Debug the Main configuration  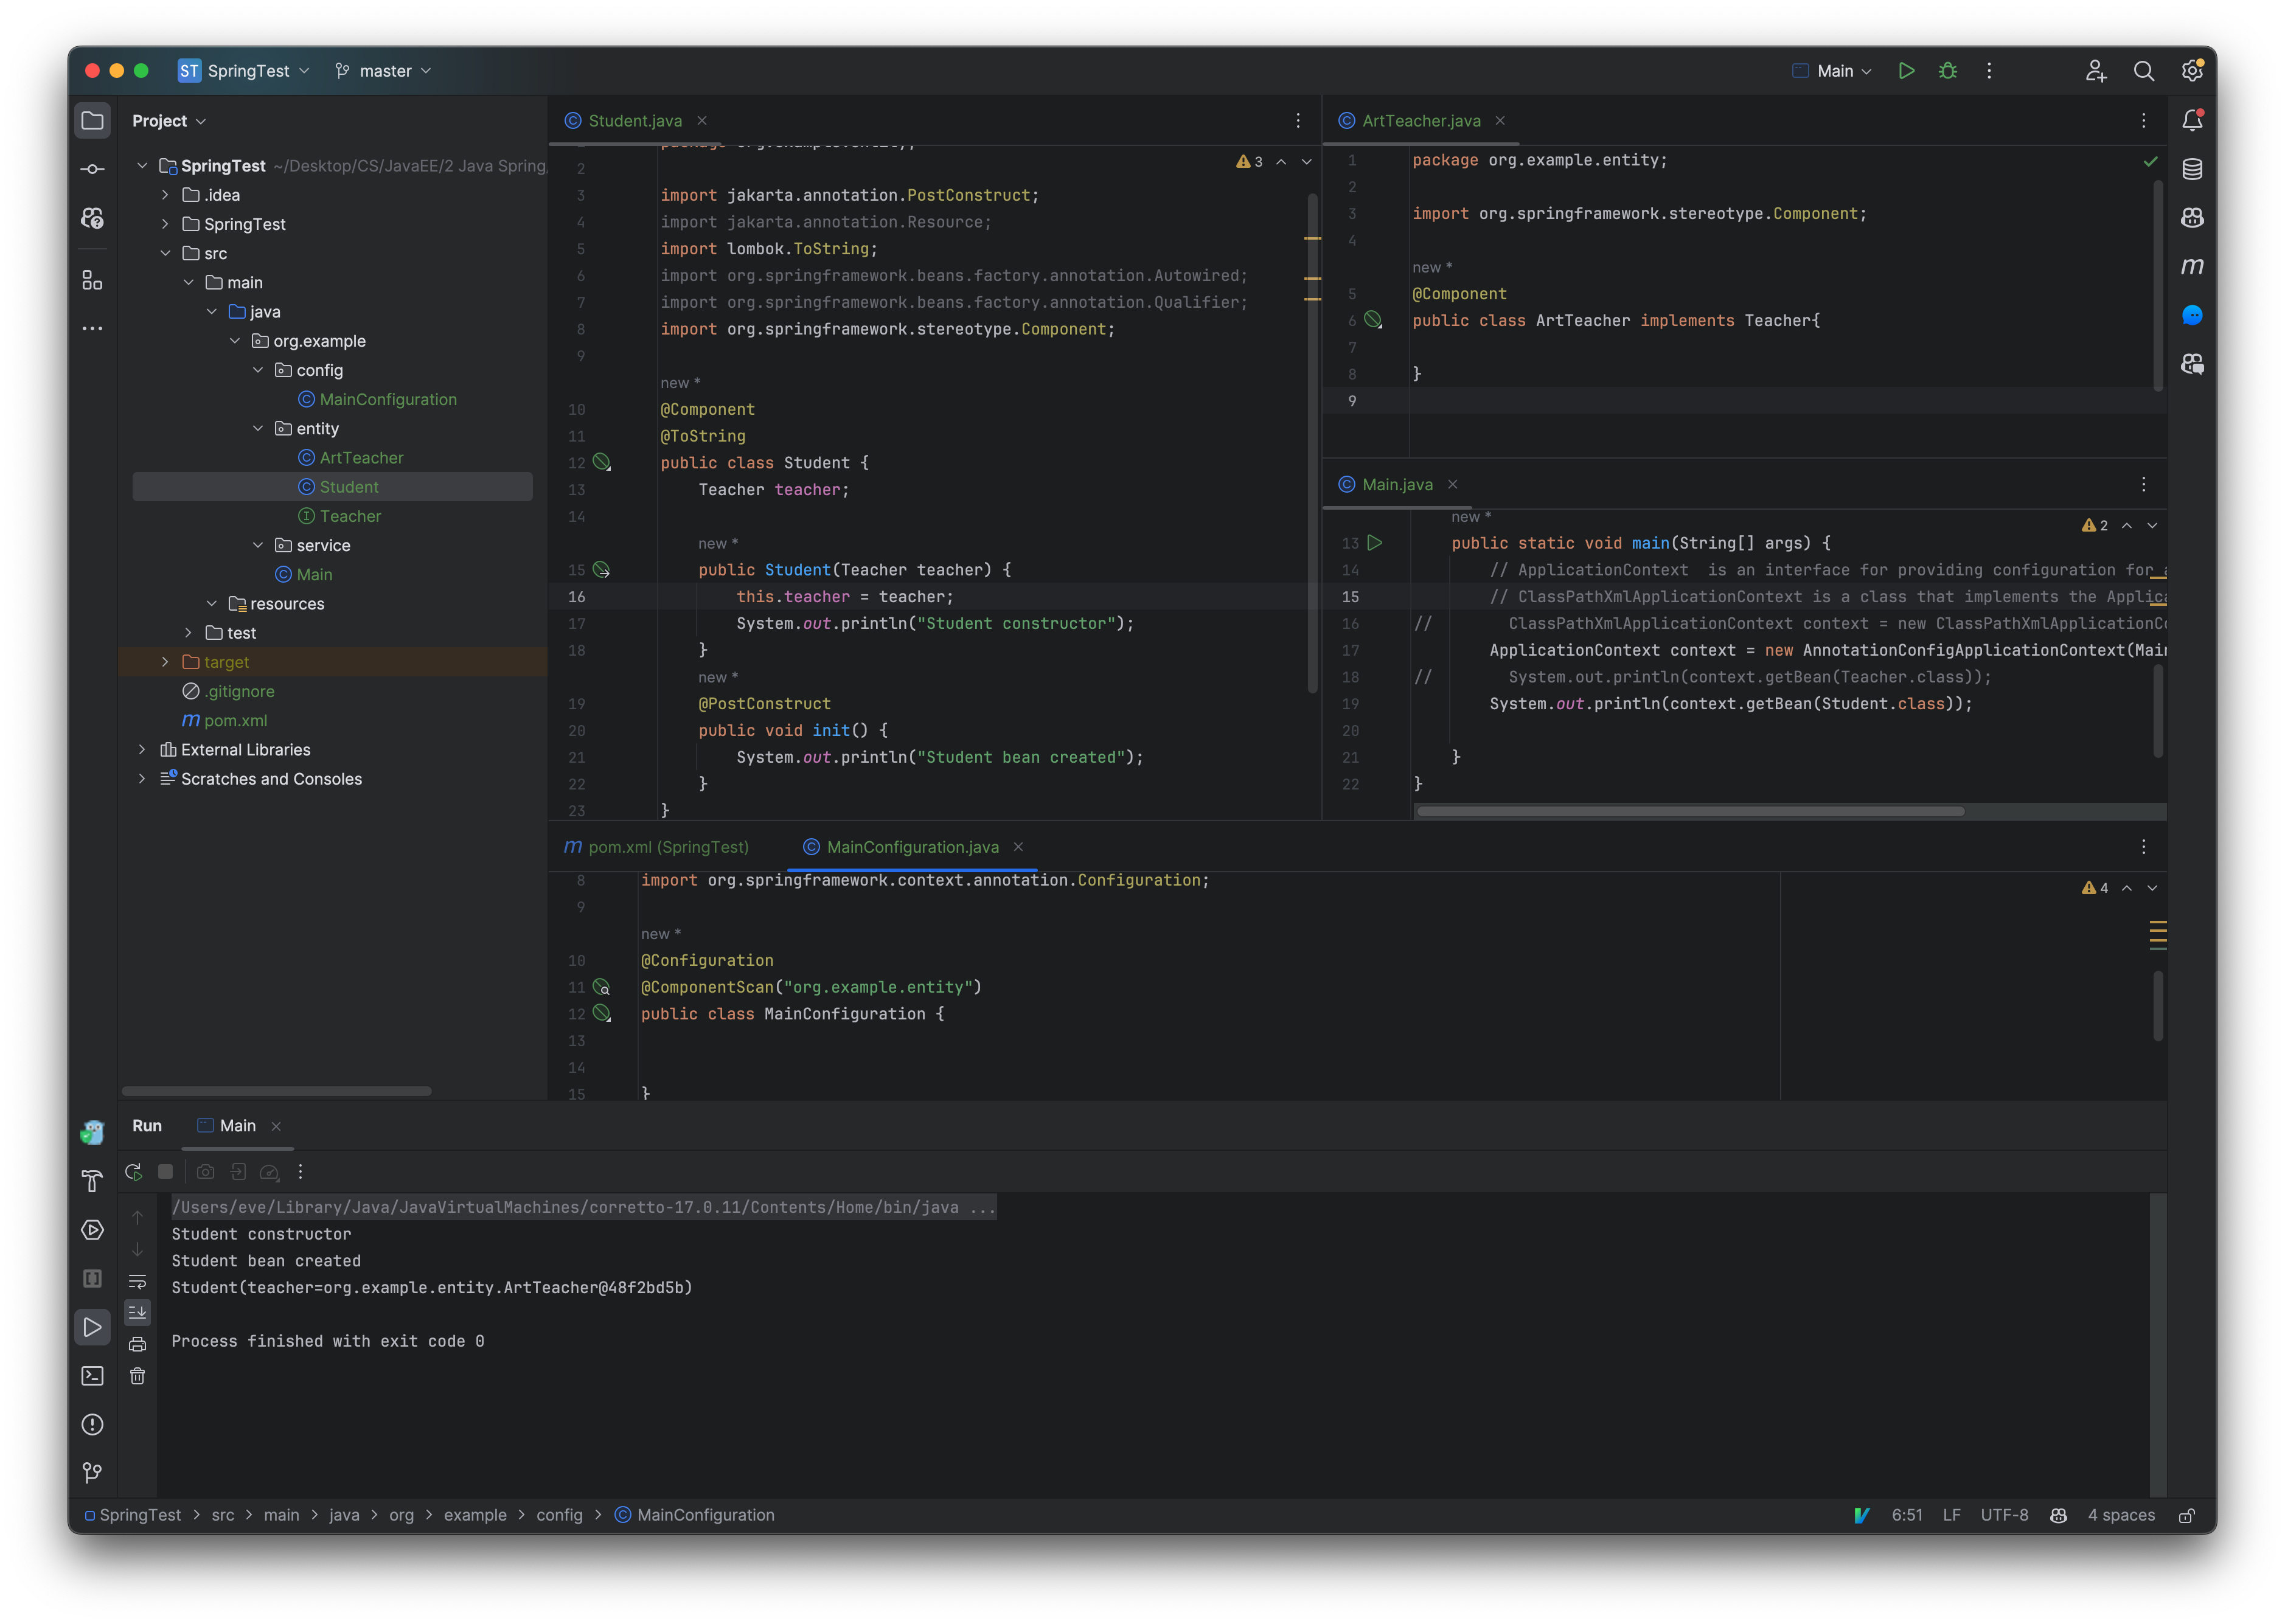click(1947, 71)
